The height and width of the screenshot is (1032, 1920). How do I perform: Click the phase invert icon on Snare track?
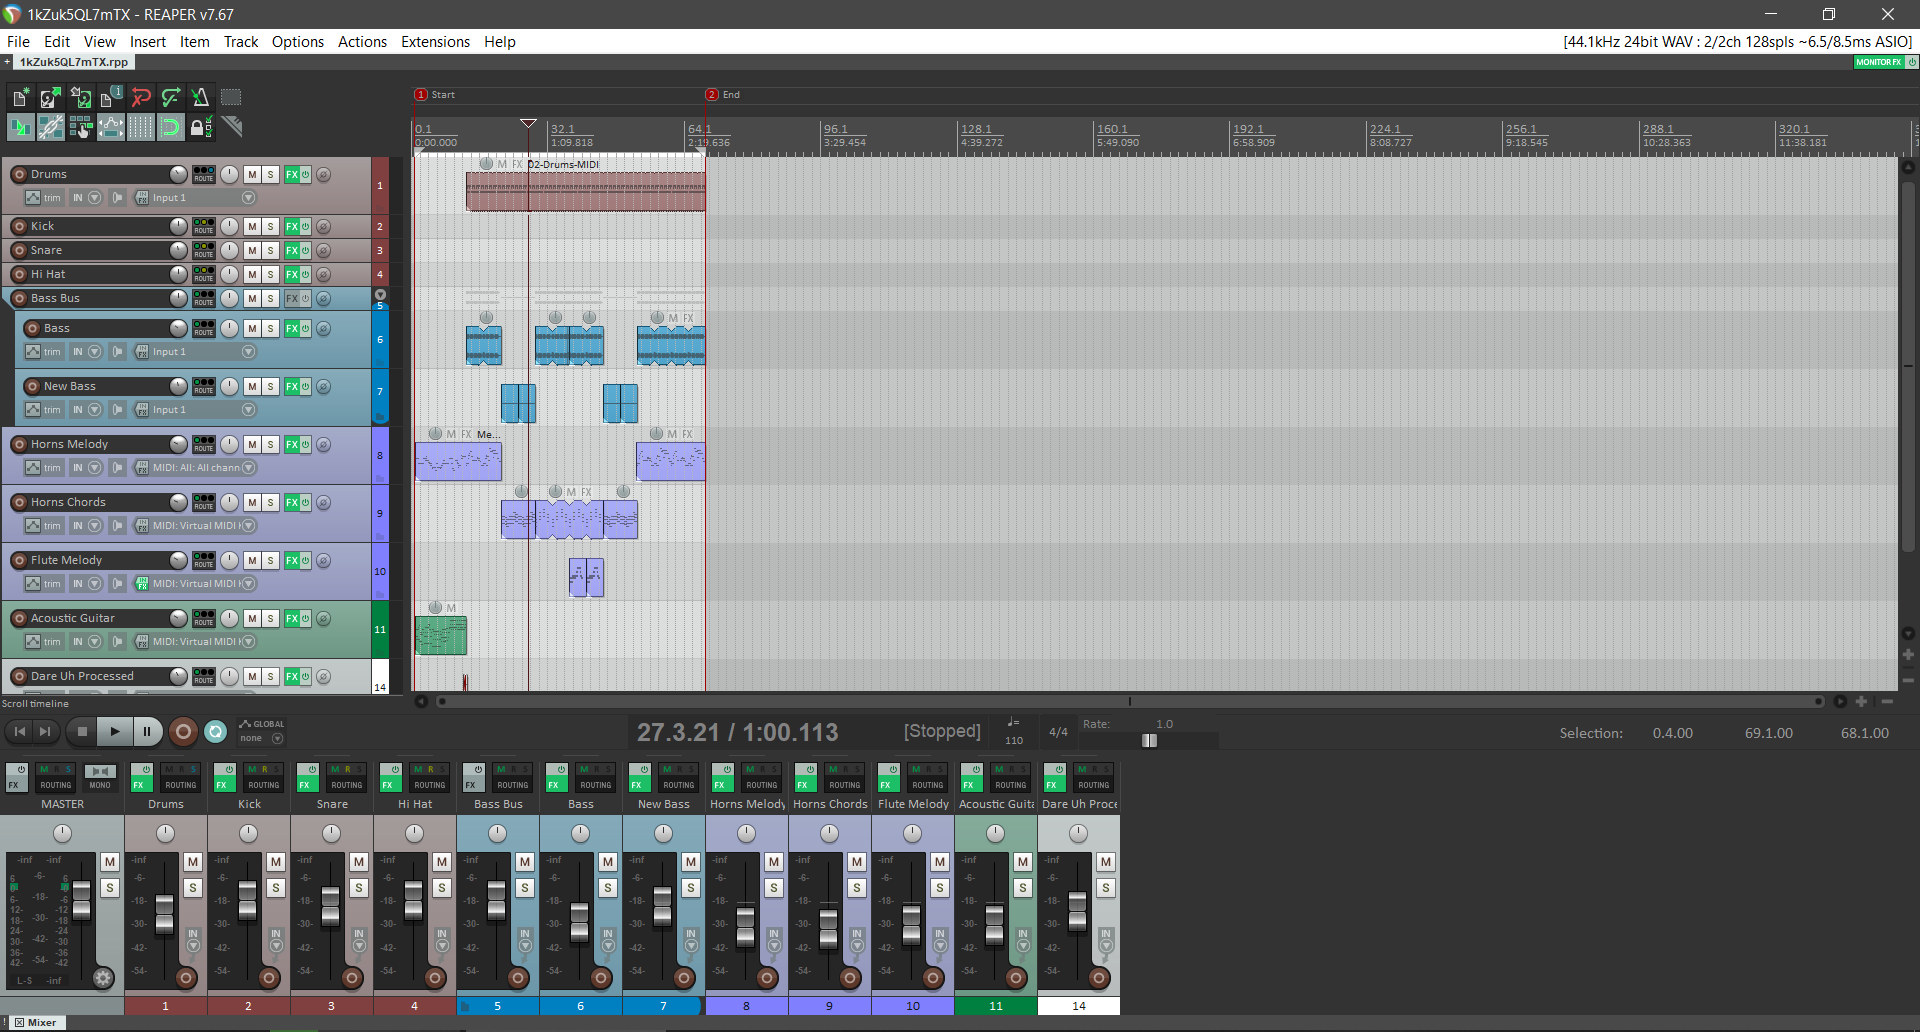click(x=324, y=250)
